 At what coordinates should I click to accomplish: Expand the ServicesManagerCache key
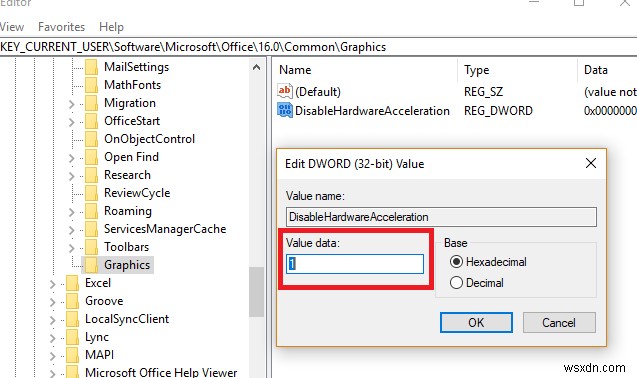coord(72,230)
